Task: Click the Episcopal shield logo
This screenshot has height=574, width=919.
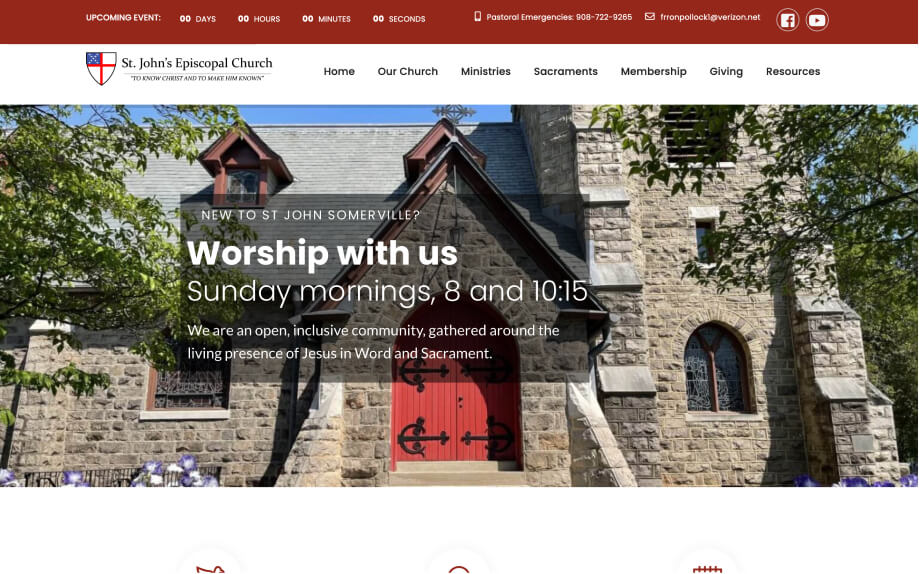Action: tap(101, 69)
